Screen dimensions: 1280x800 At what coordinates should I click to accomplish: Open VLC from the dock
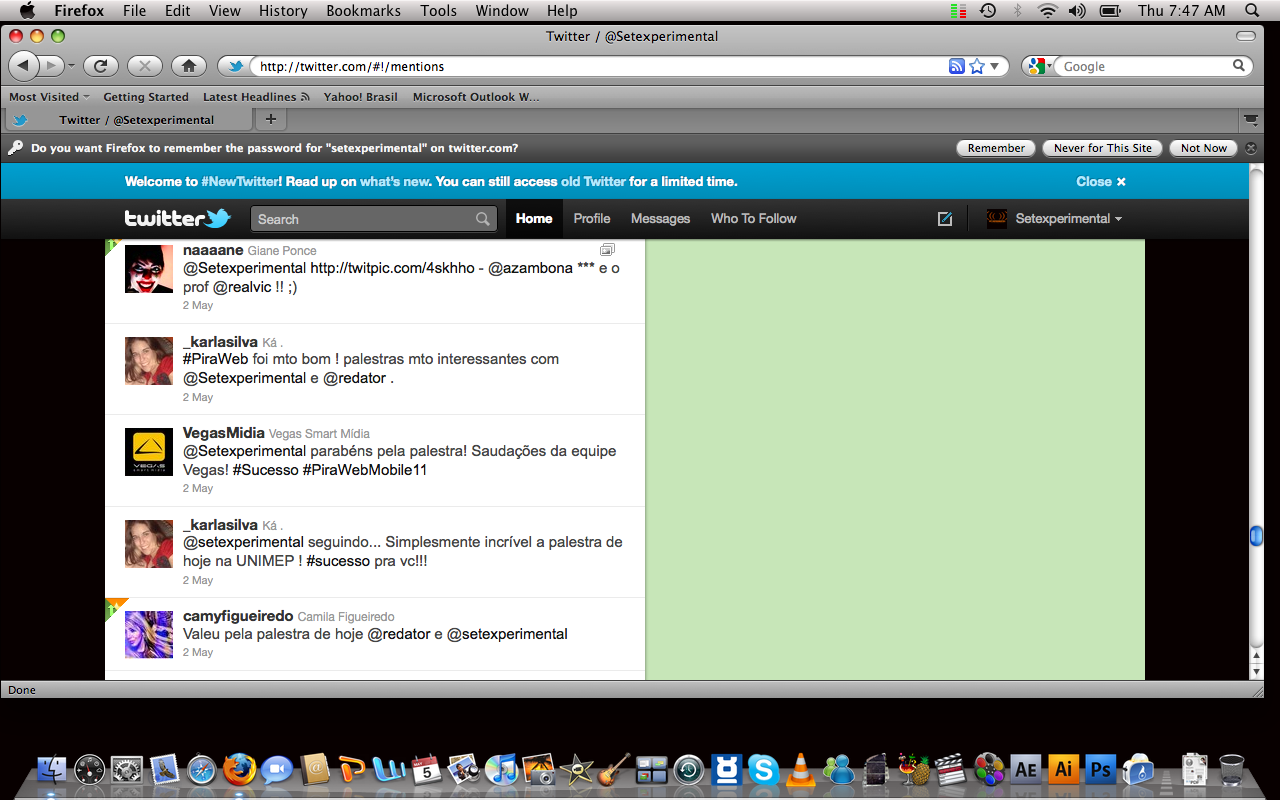pos(800,769)
